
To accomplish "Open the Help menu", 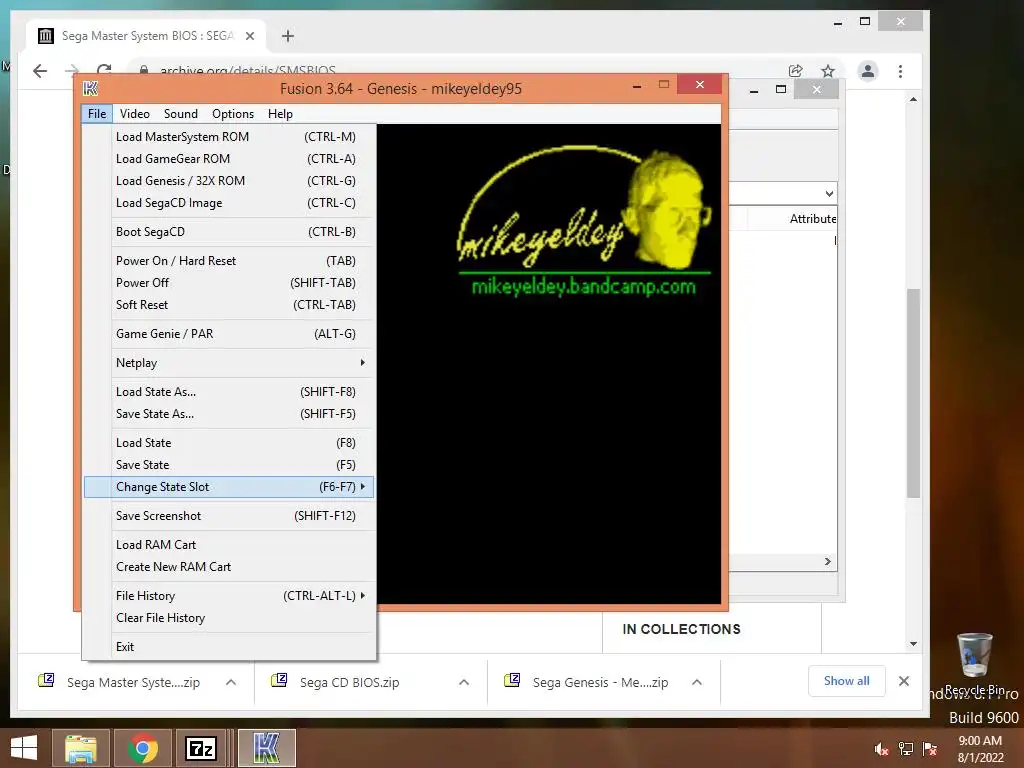I will click(x=280, y=114).
